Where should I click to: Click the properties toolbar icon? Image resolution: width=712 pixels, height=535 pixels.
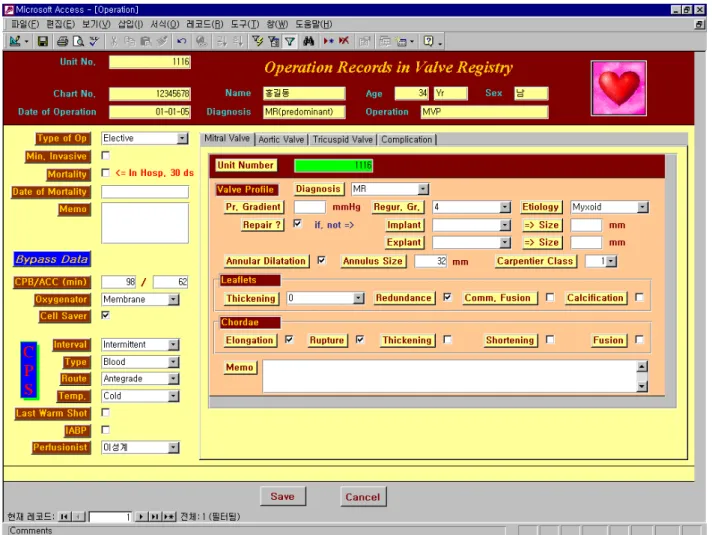(364, 41)
